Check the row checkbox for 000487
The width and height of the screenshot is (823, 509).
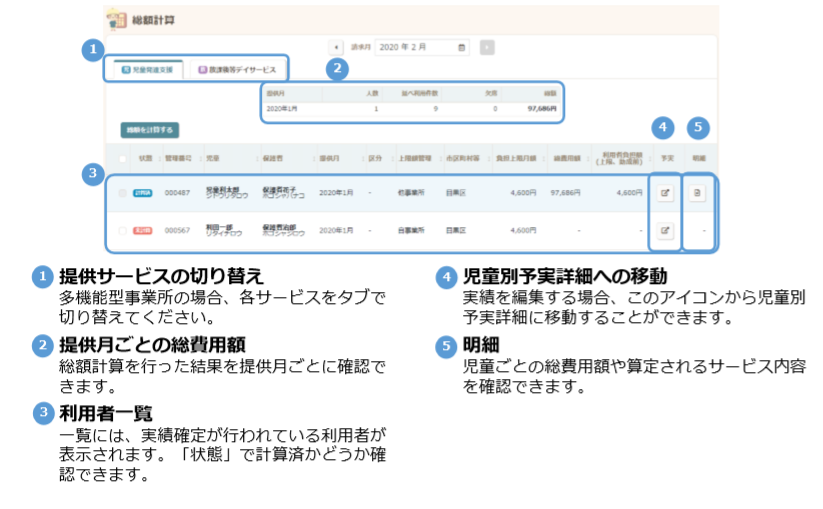click(123, 194)
